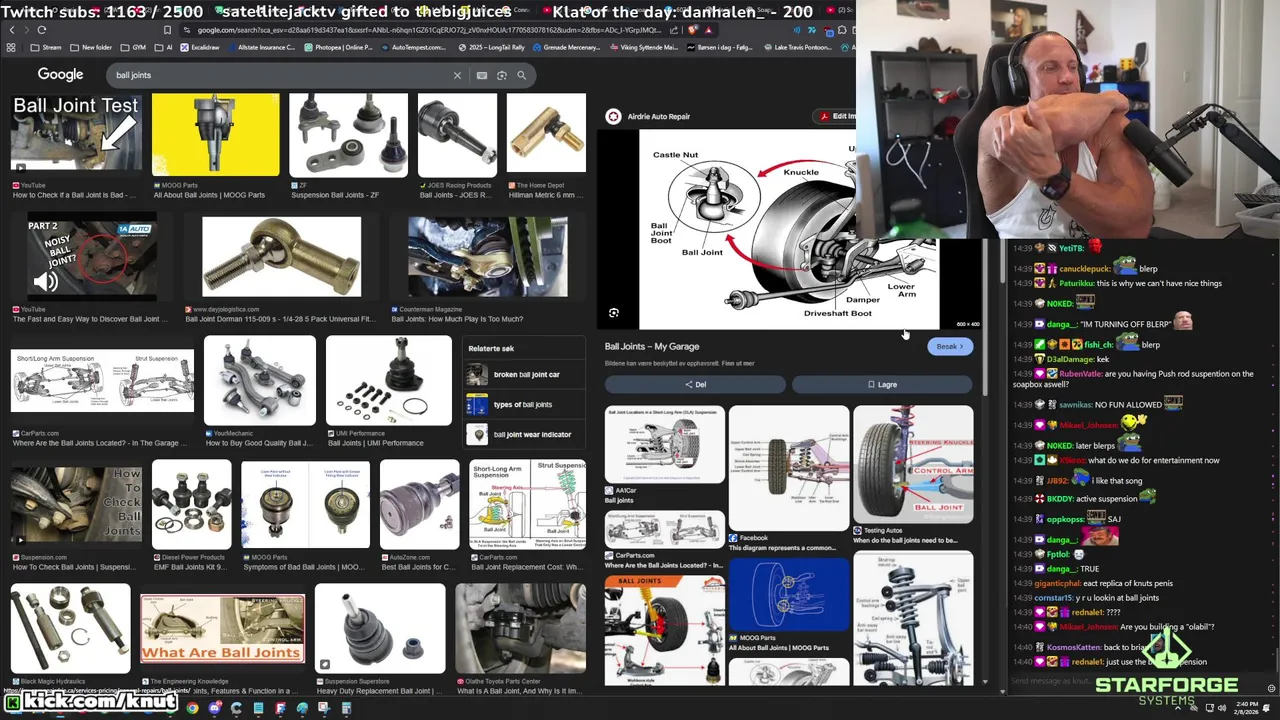
Task: Open the Ball Joints – My Garage title link
Action: tap(652, 346)
